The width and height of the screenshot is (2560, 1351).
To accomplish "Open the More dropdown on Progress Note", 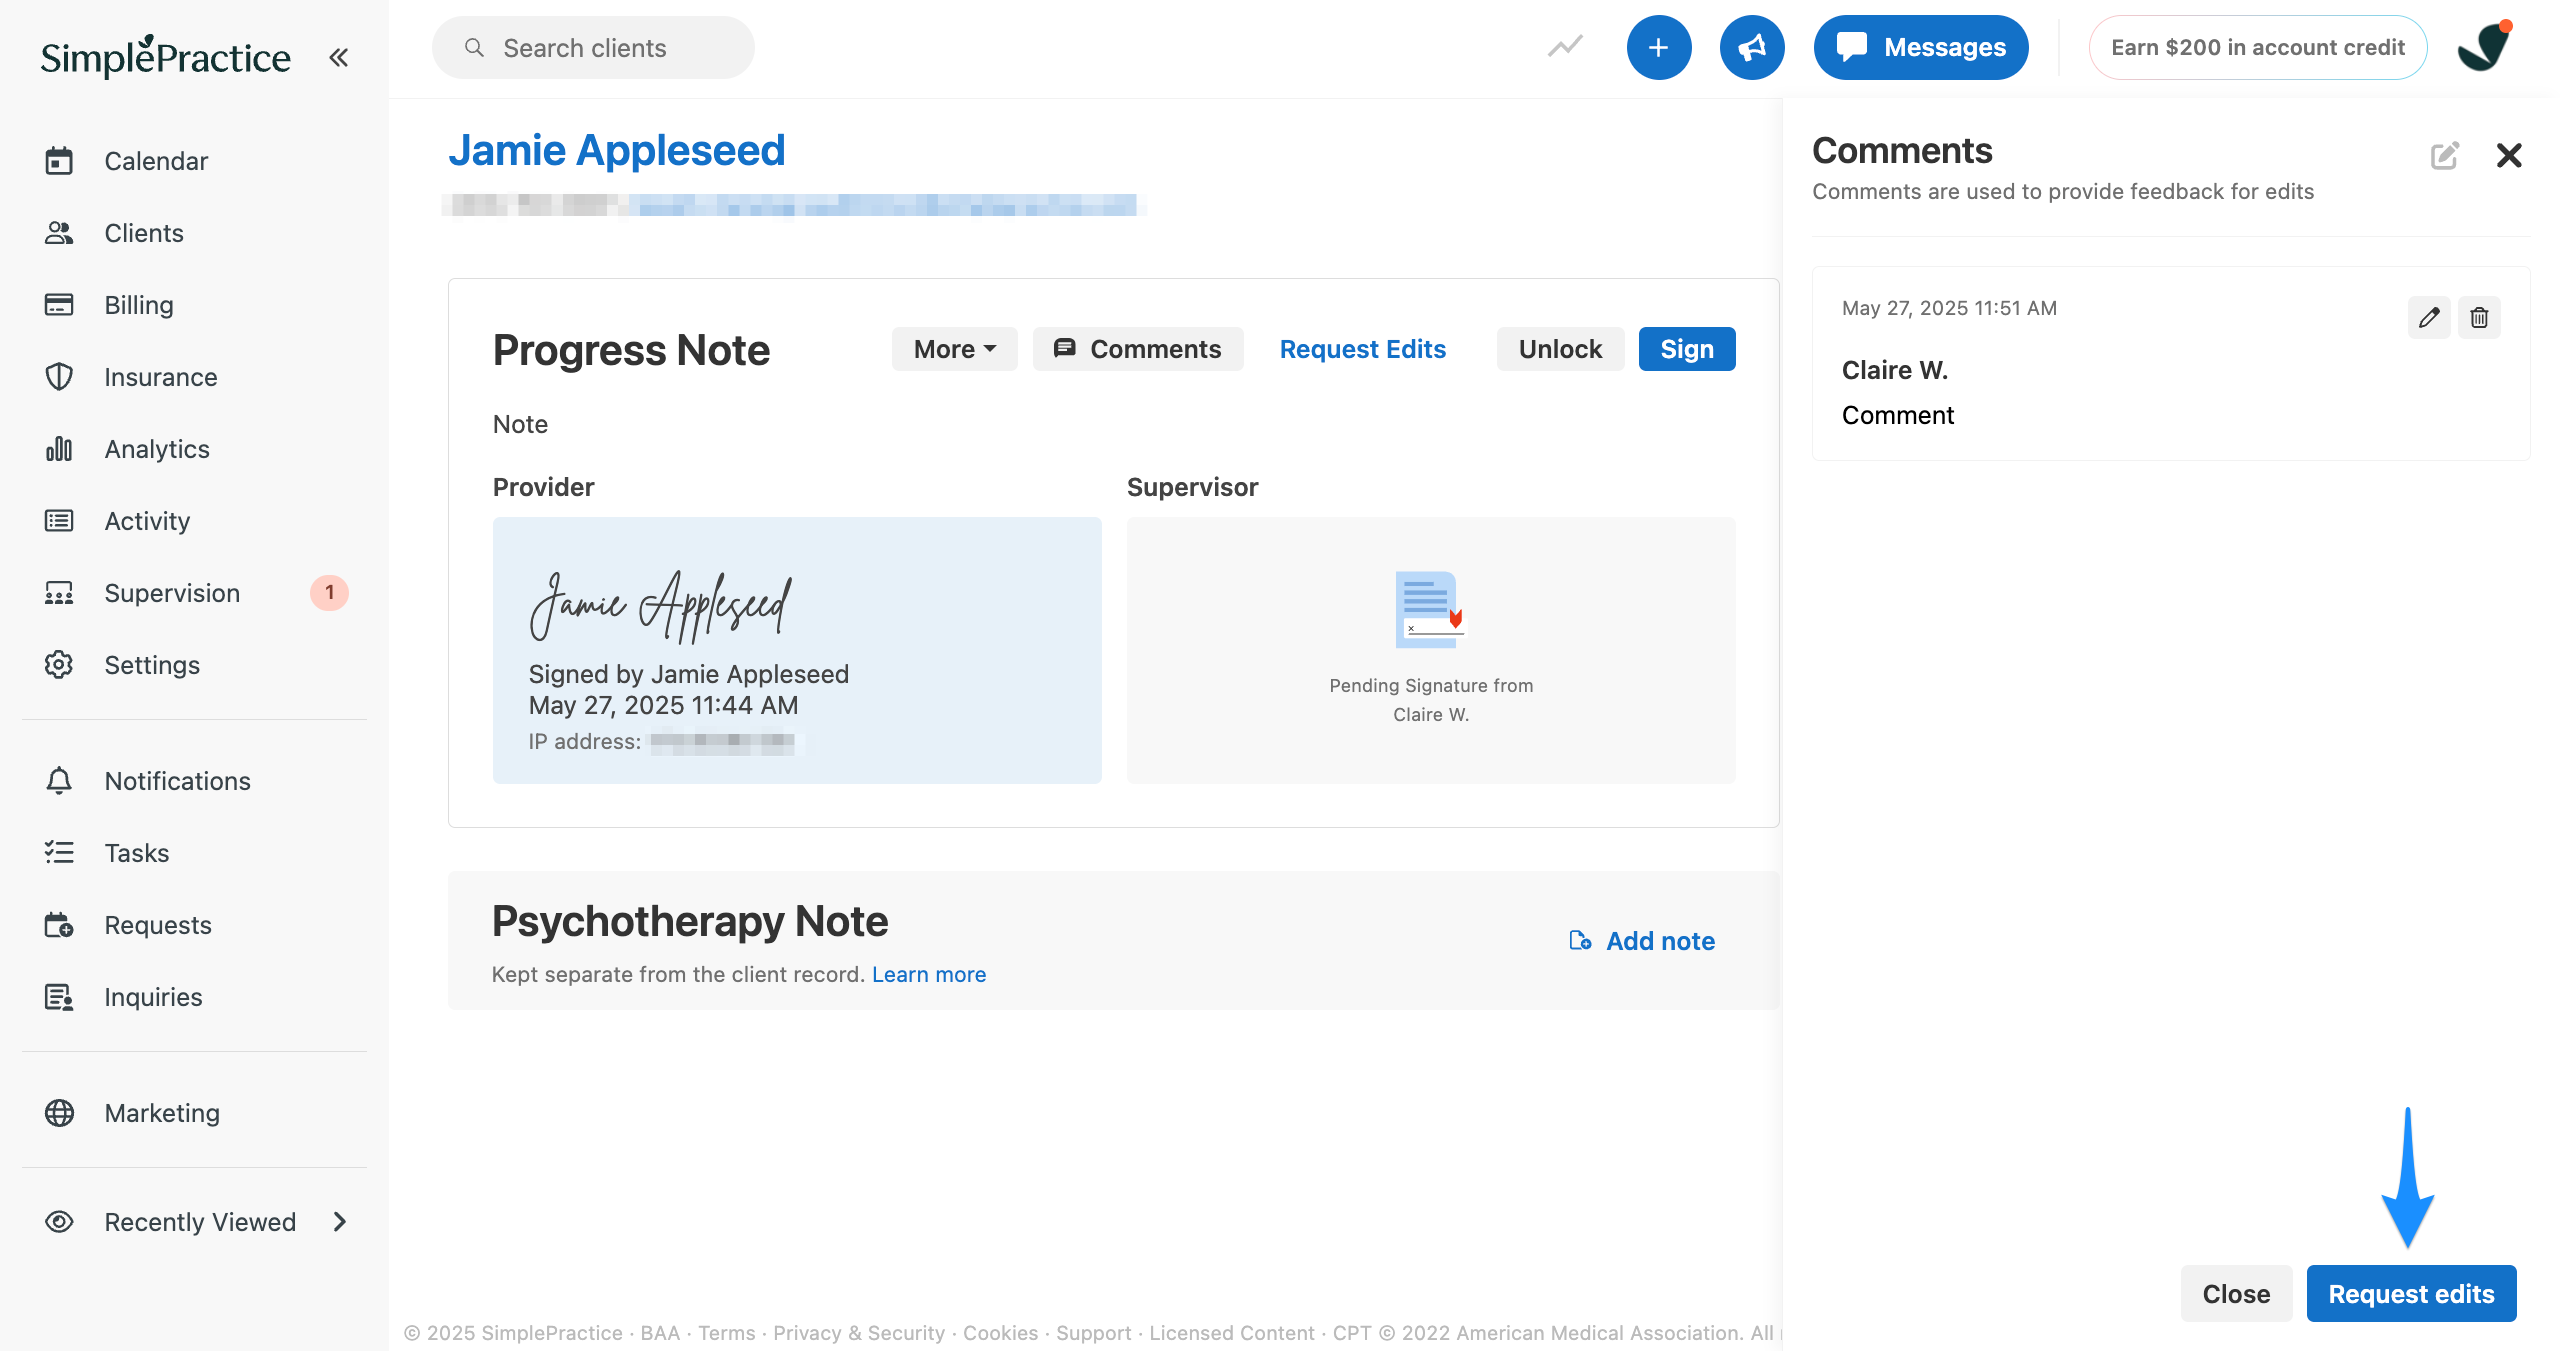I will point(954,349).
